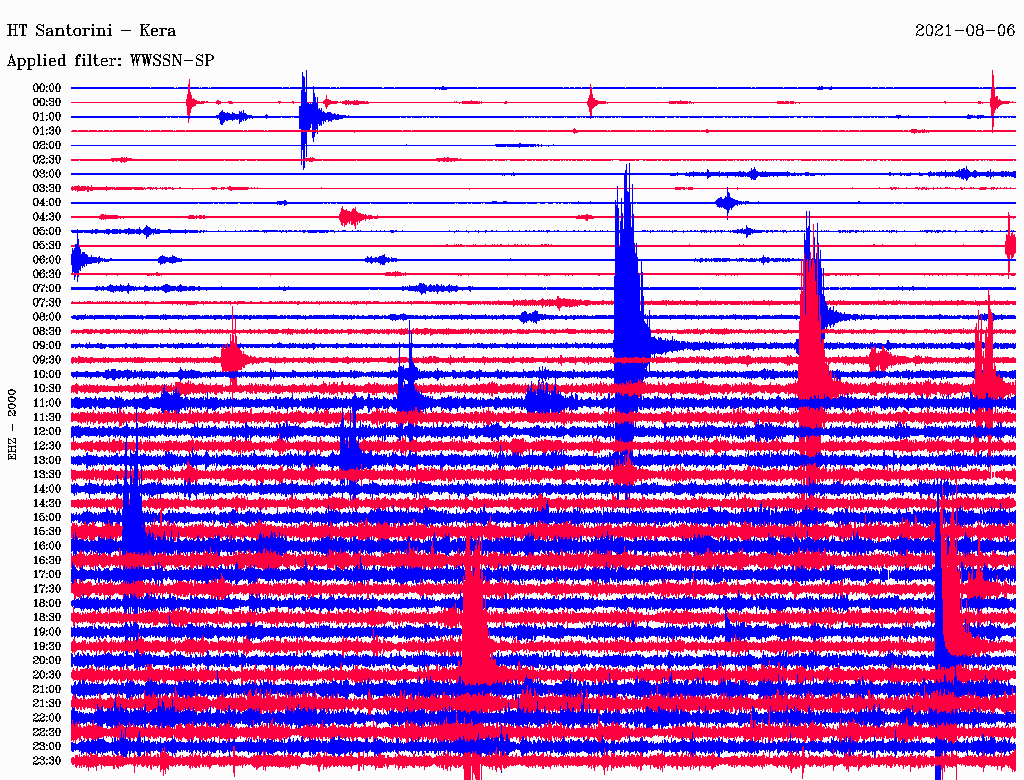Select the 14:30 time label
The width and height of the screenshot is (1024, 780).
tap(47, 503)
